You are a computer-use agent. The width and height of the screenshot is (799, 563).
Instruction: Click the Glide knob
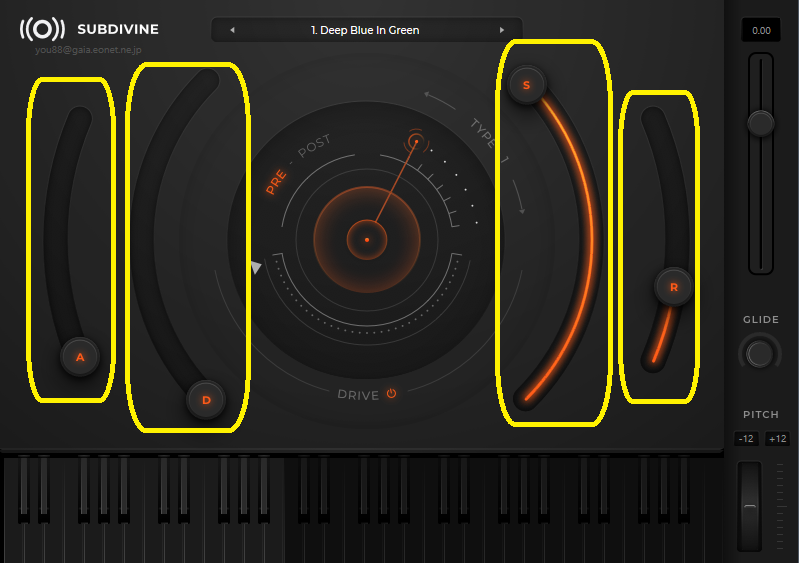[760, 352]
